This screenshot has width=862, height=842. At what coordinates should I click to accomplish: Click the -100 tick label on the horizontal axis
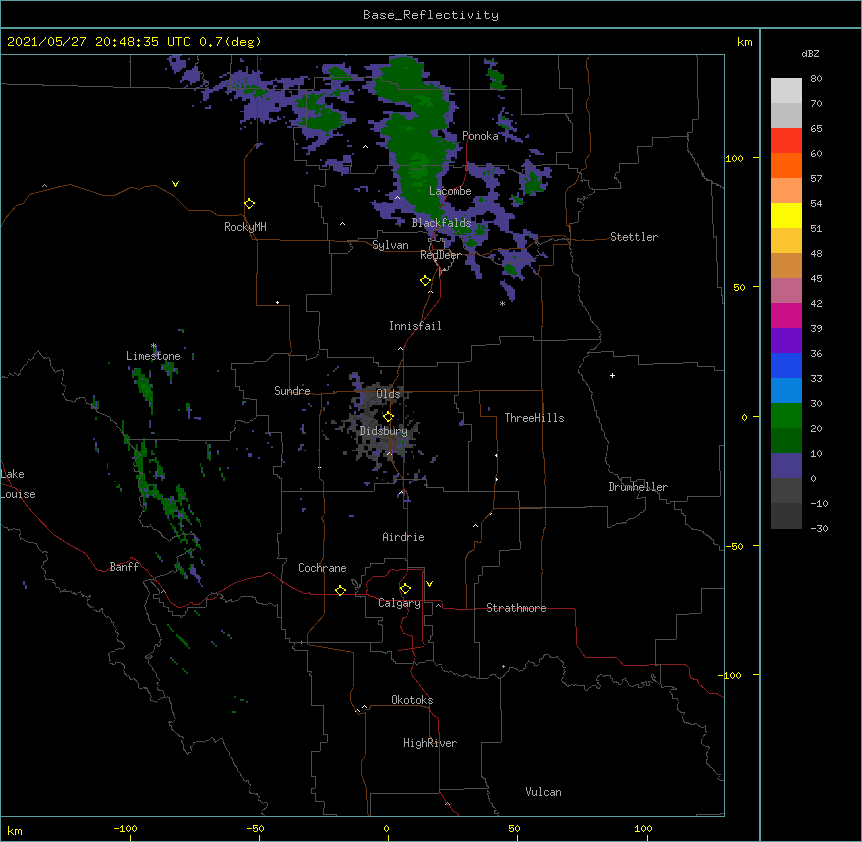tap(125, 828)
